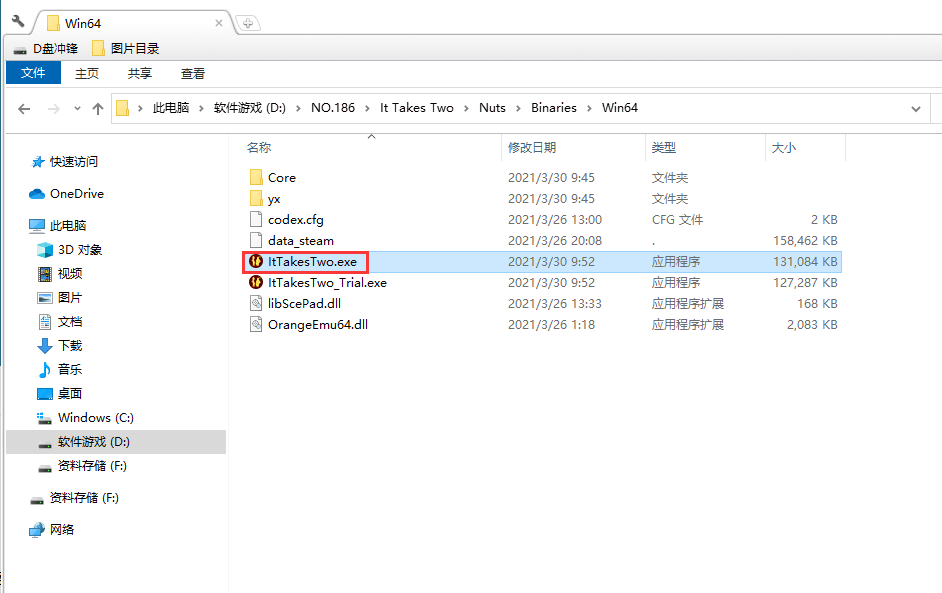The image size is (942, 593).
Task: Expand breadcrumb chevron after Binaries
Action: point(589,108)
